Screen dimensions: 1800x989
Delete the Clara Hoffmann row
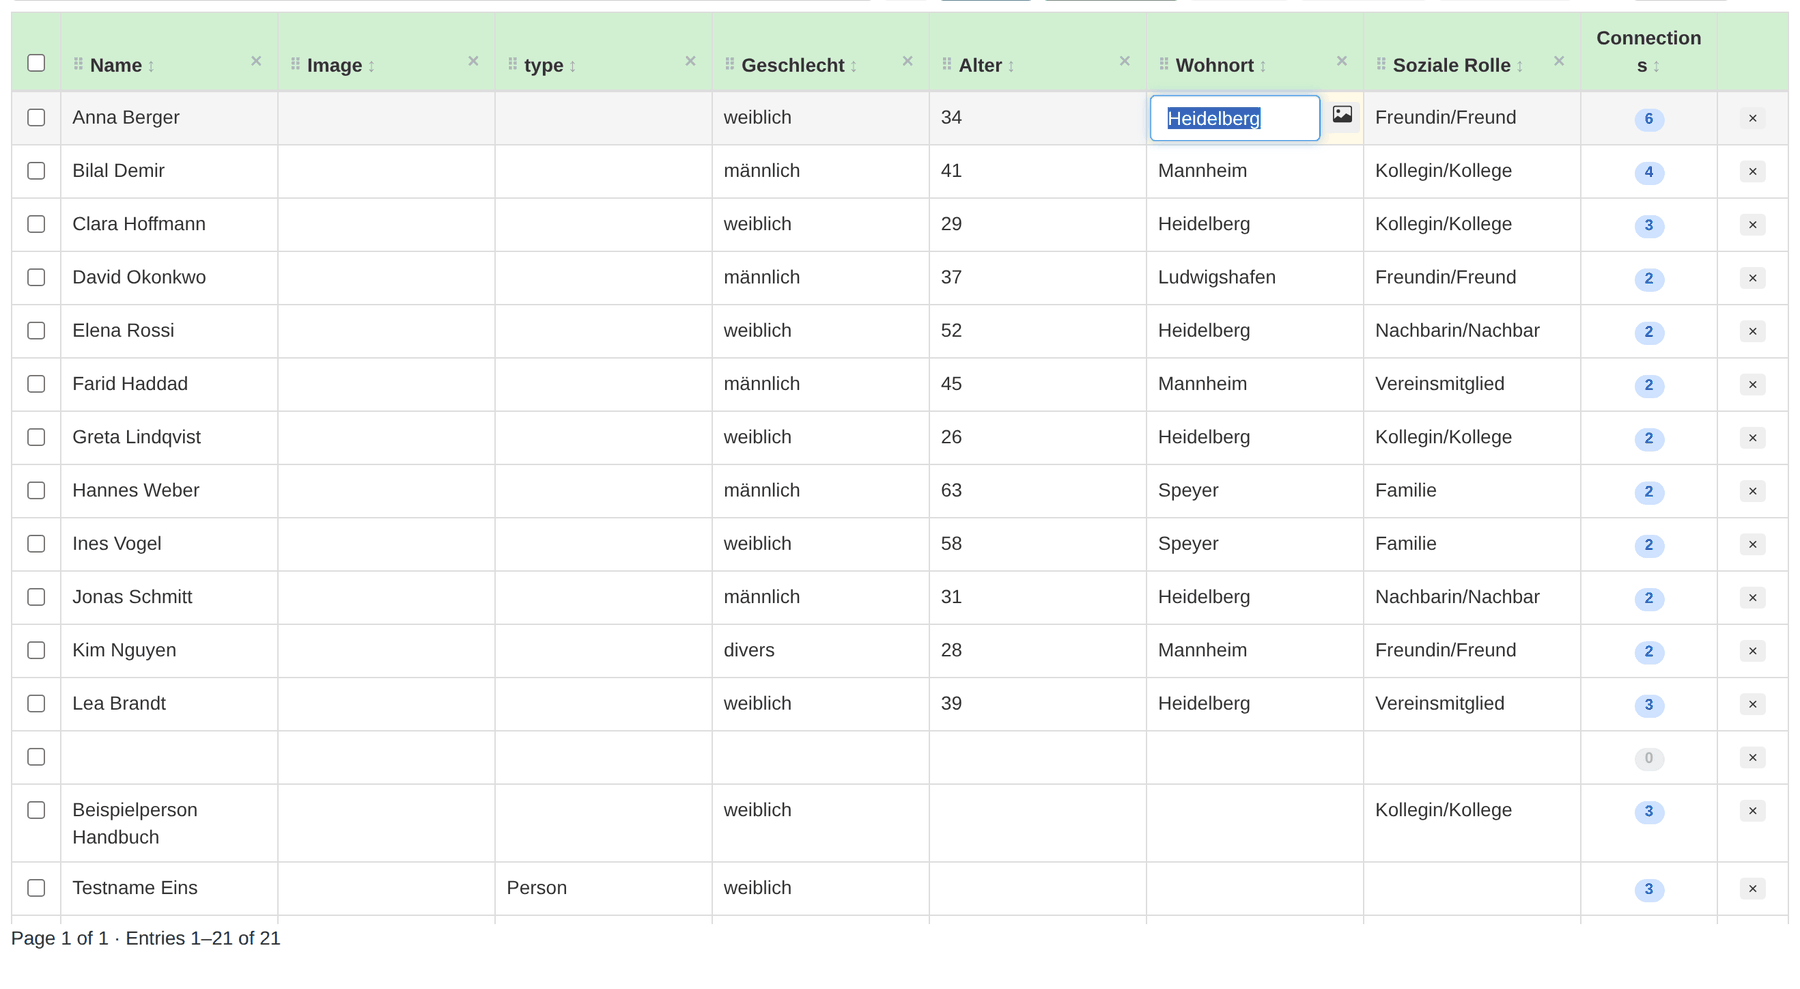tap(1752, 225)
